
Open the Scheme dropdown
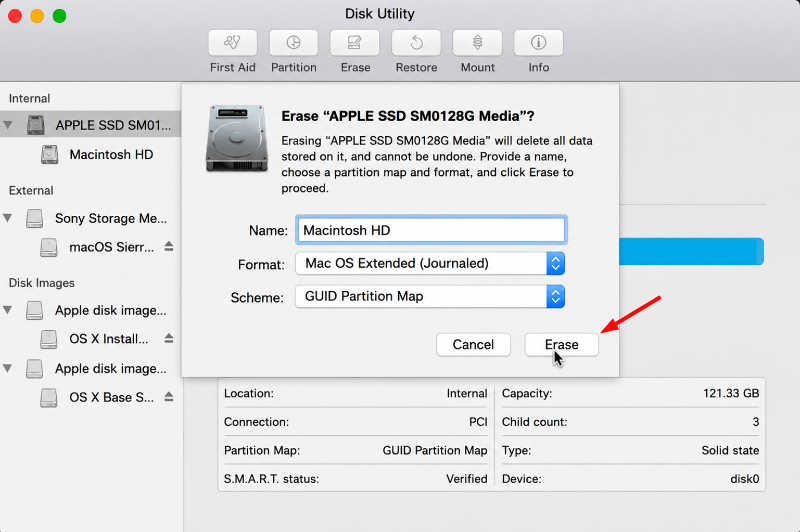430,296
